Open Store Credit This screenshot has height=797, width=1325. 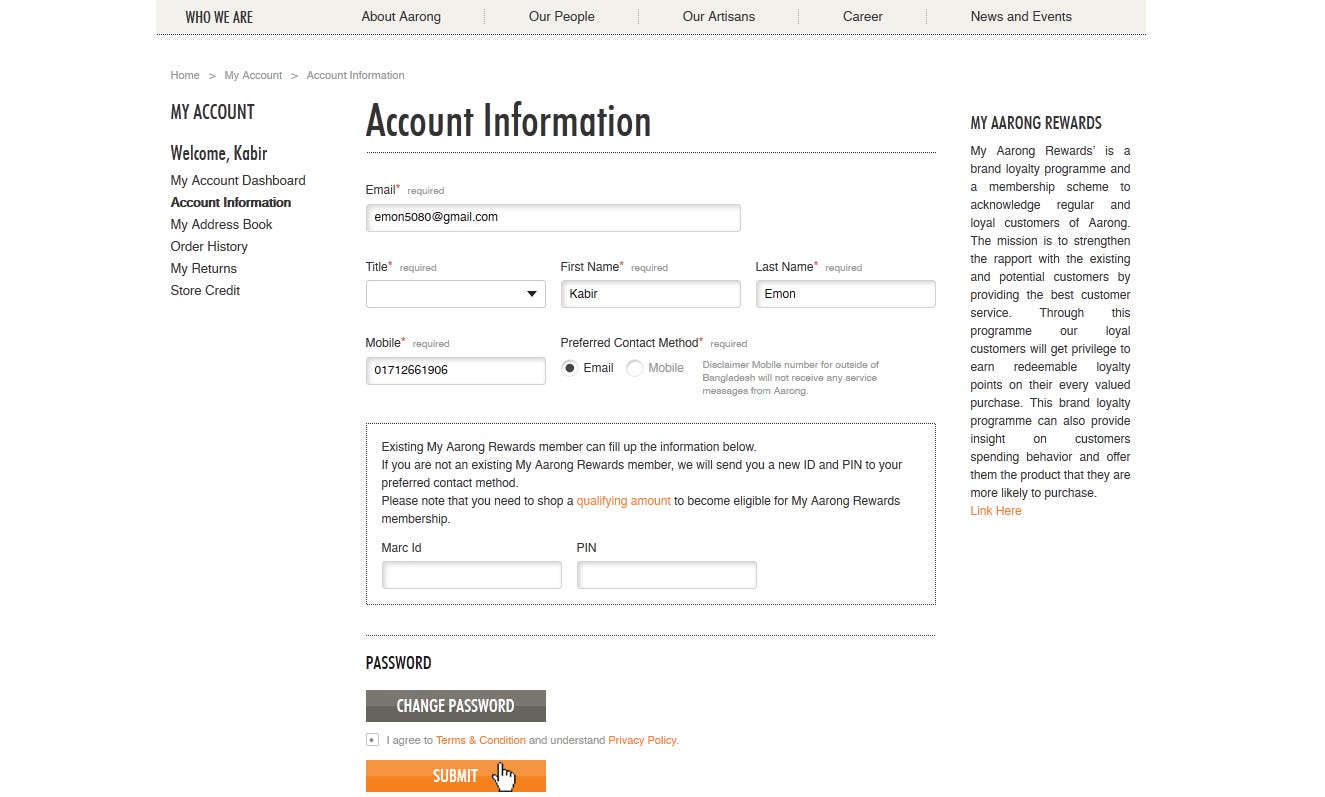point(205,290)
